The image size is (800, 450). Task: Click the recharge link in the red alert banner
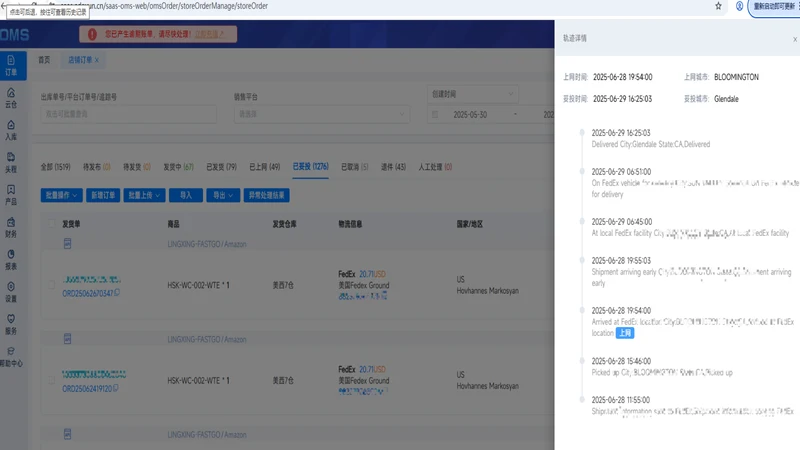pos(209,34)
